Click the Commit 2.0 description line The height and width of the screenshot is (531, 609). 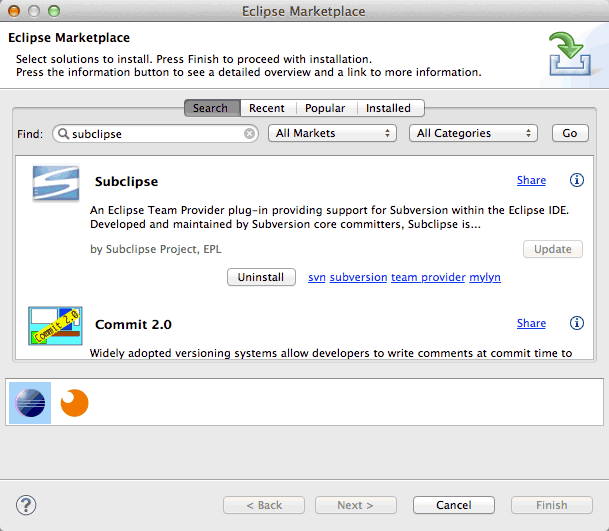(x=331, y=353)
